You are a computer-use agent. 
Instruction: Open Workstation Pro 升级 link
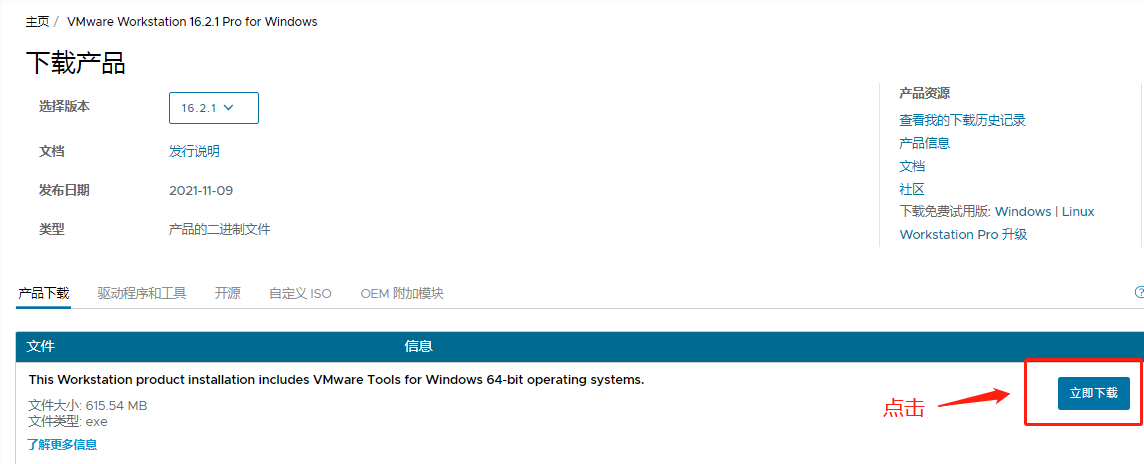963,234
